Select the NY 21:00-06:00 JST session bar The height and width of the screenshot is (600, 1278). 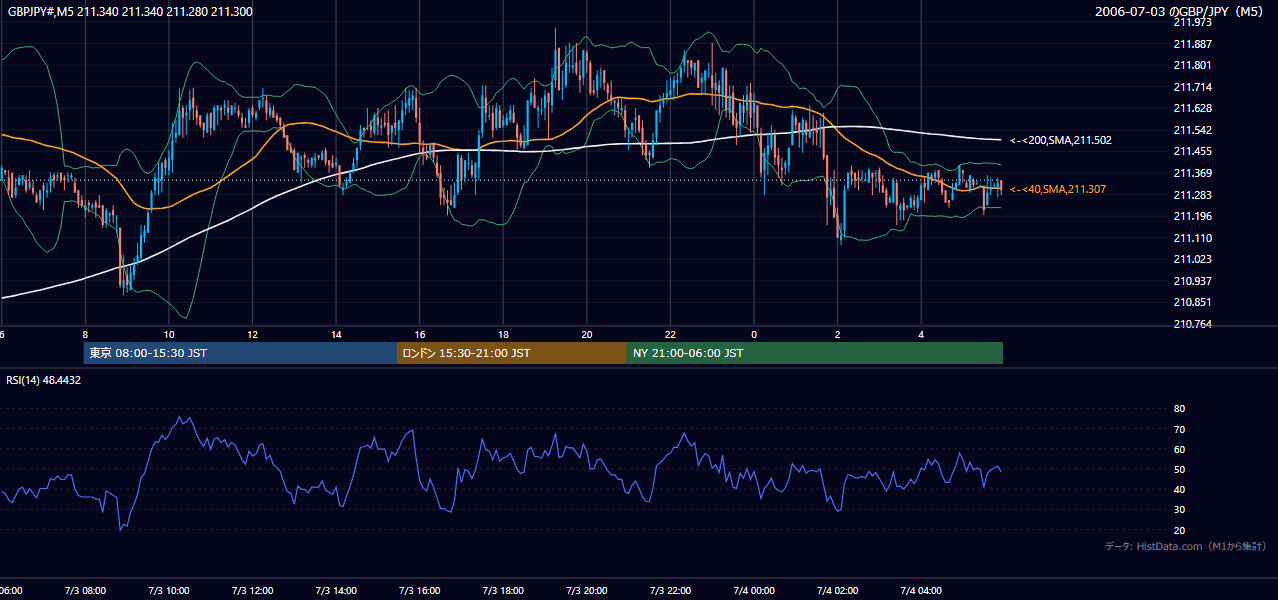click(x=815, y=353)
